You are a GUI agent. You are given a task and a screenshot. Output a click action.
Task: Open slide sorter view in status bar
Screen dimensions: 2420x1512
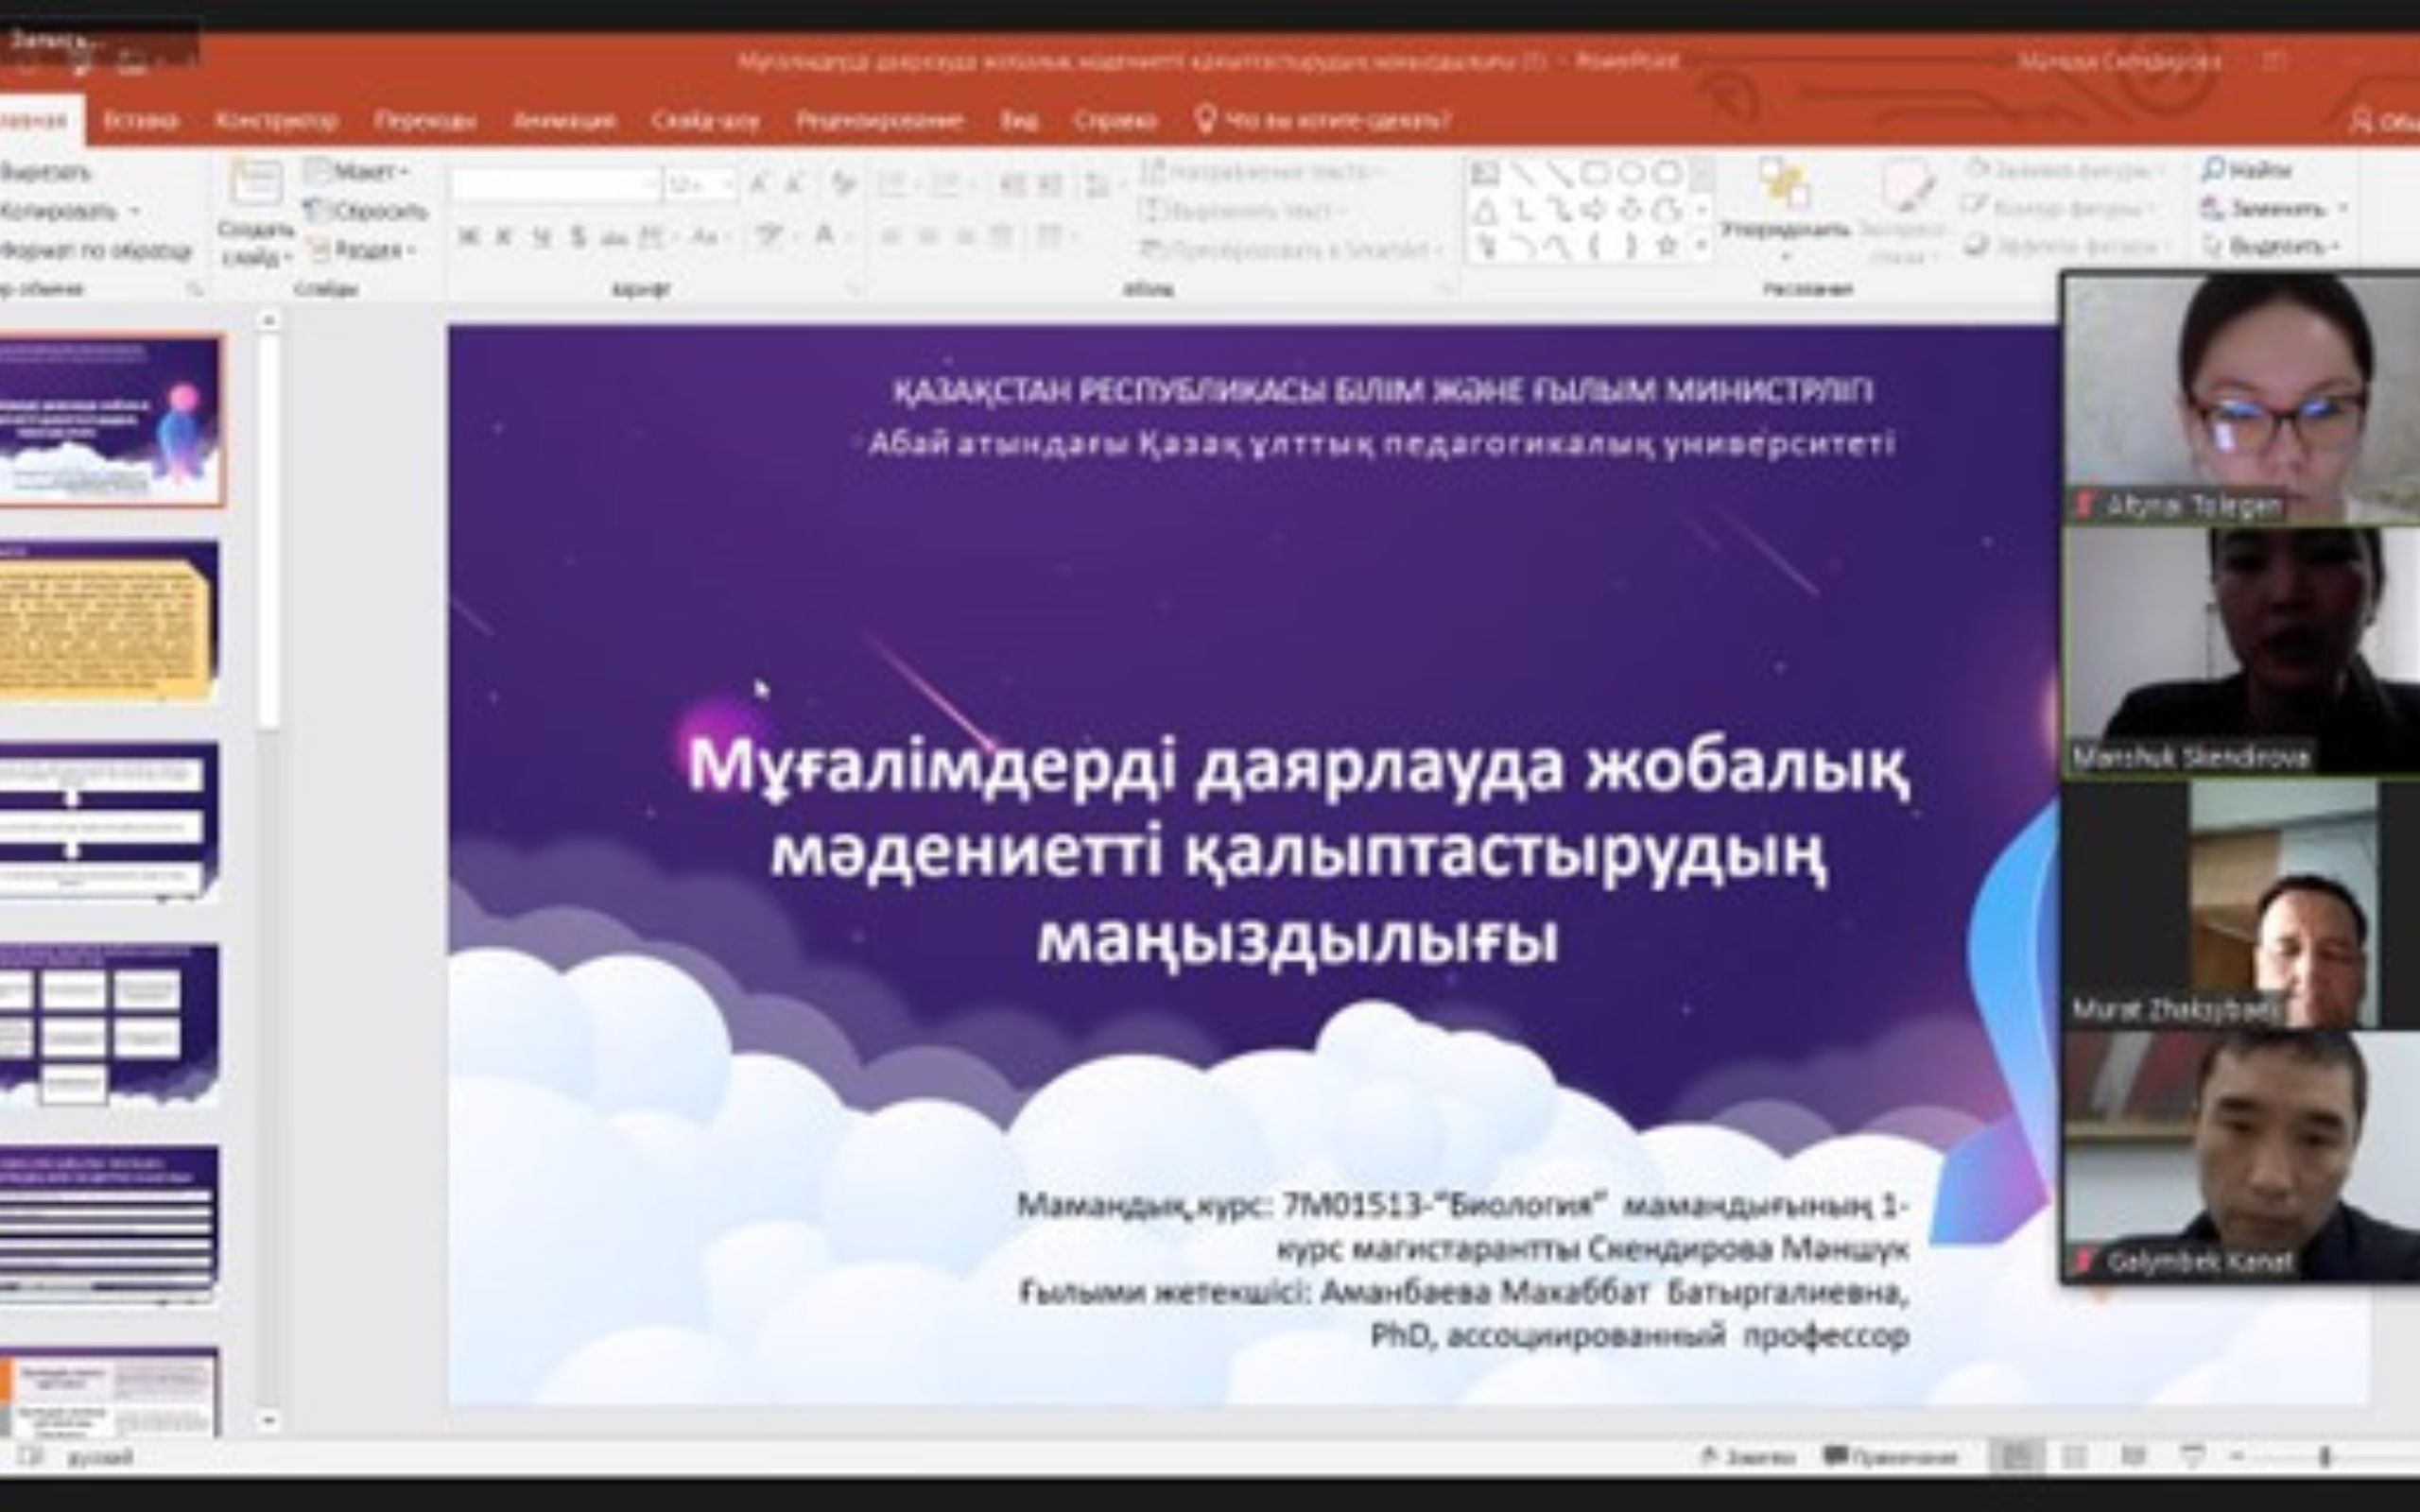pos(2075,1457)
